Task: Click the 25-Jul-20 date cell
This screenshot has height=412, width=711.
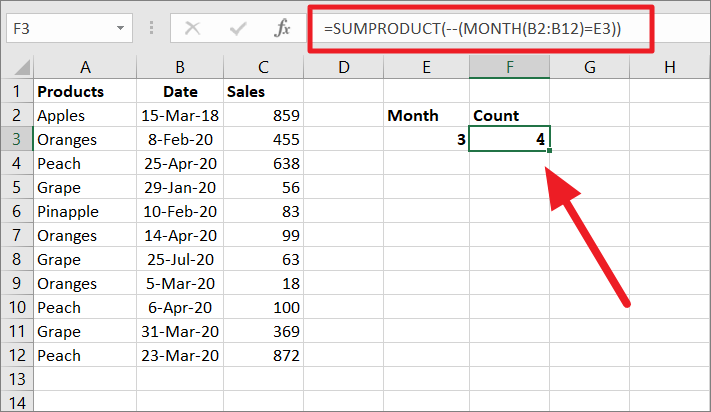Action: point(180,259)
